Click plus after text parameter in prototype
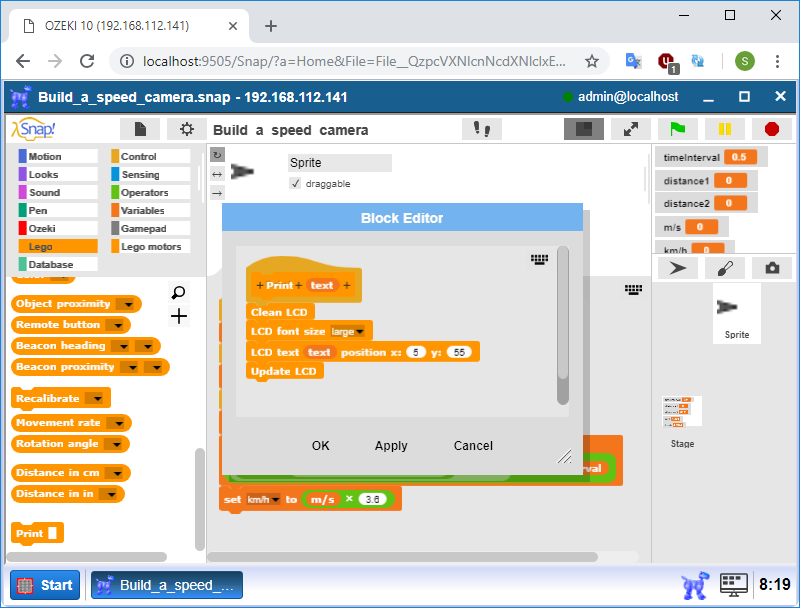 347,285
